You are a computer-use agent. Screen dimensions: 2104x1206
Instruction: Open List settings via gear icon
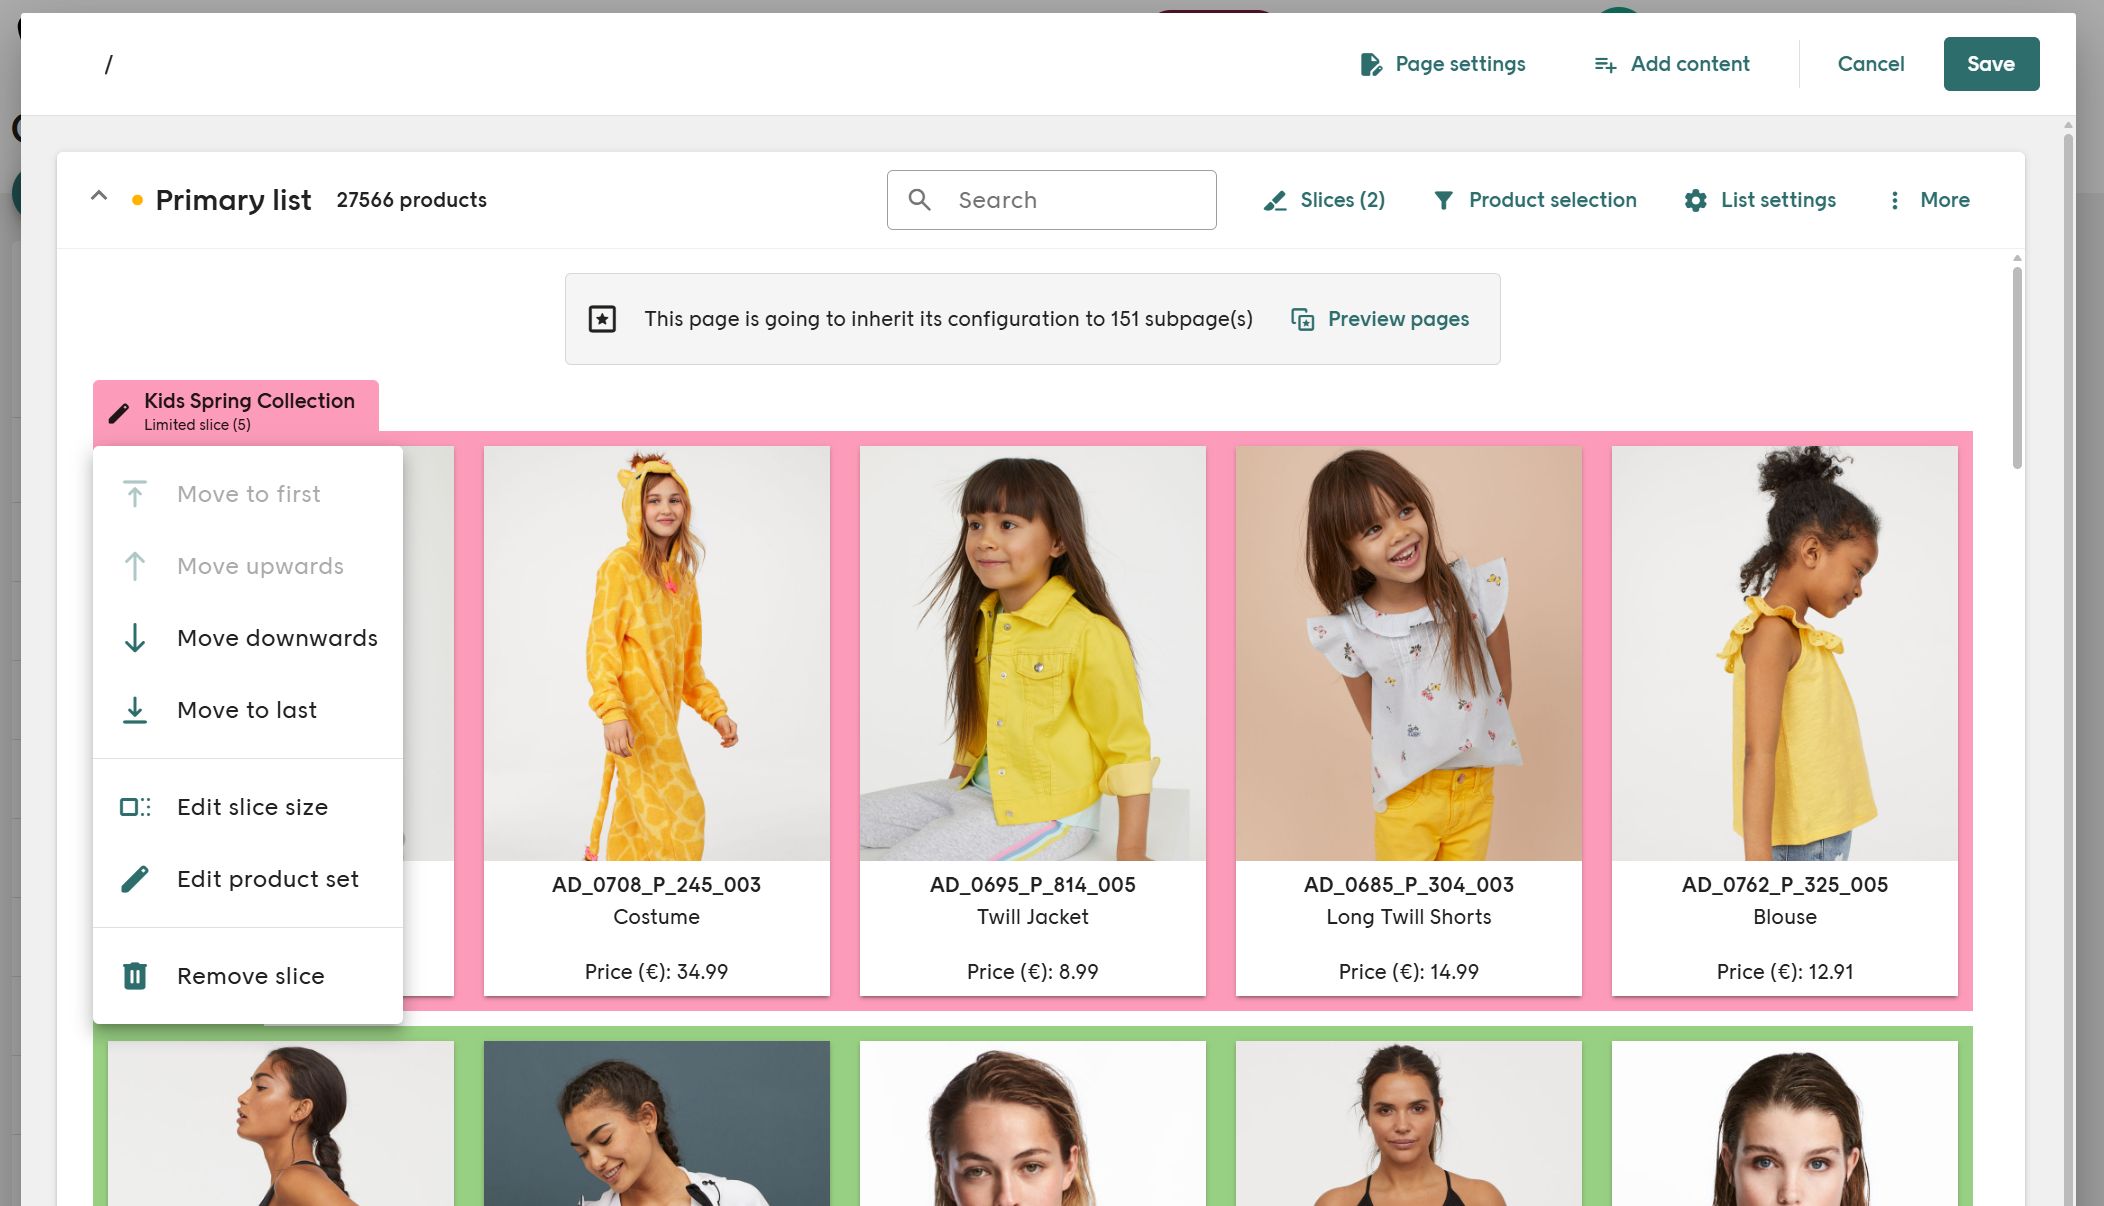[x=1696, y=201]
